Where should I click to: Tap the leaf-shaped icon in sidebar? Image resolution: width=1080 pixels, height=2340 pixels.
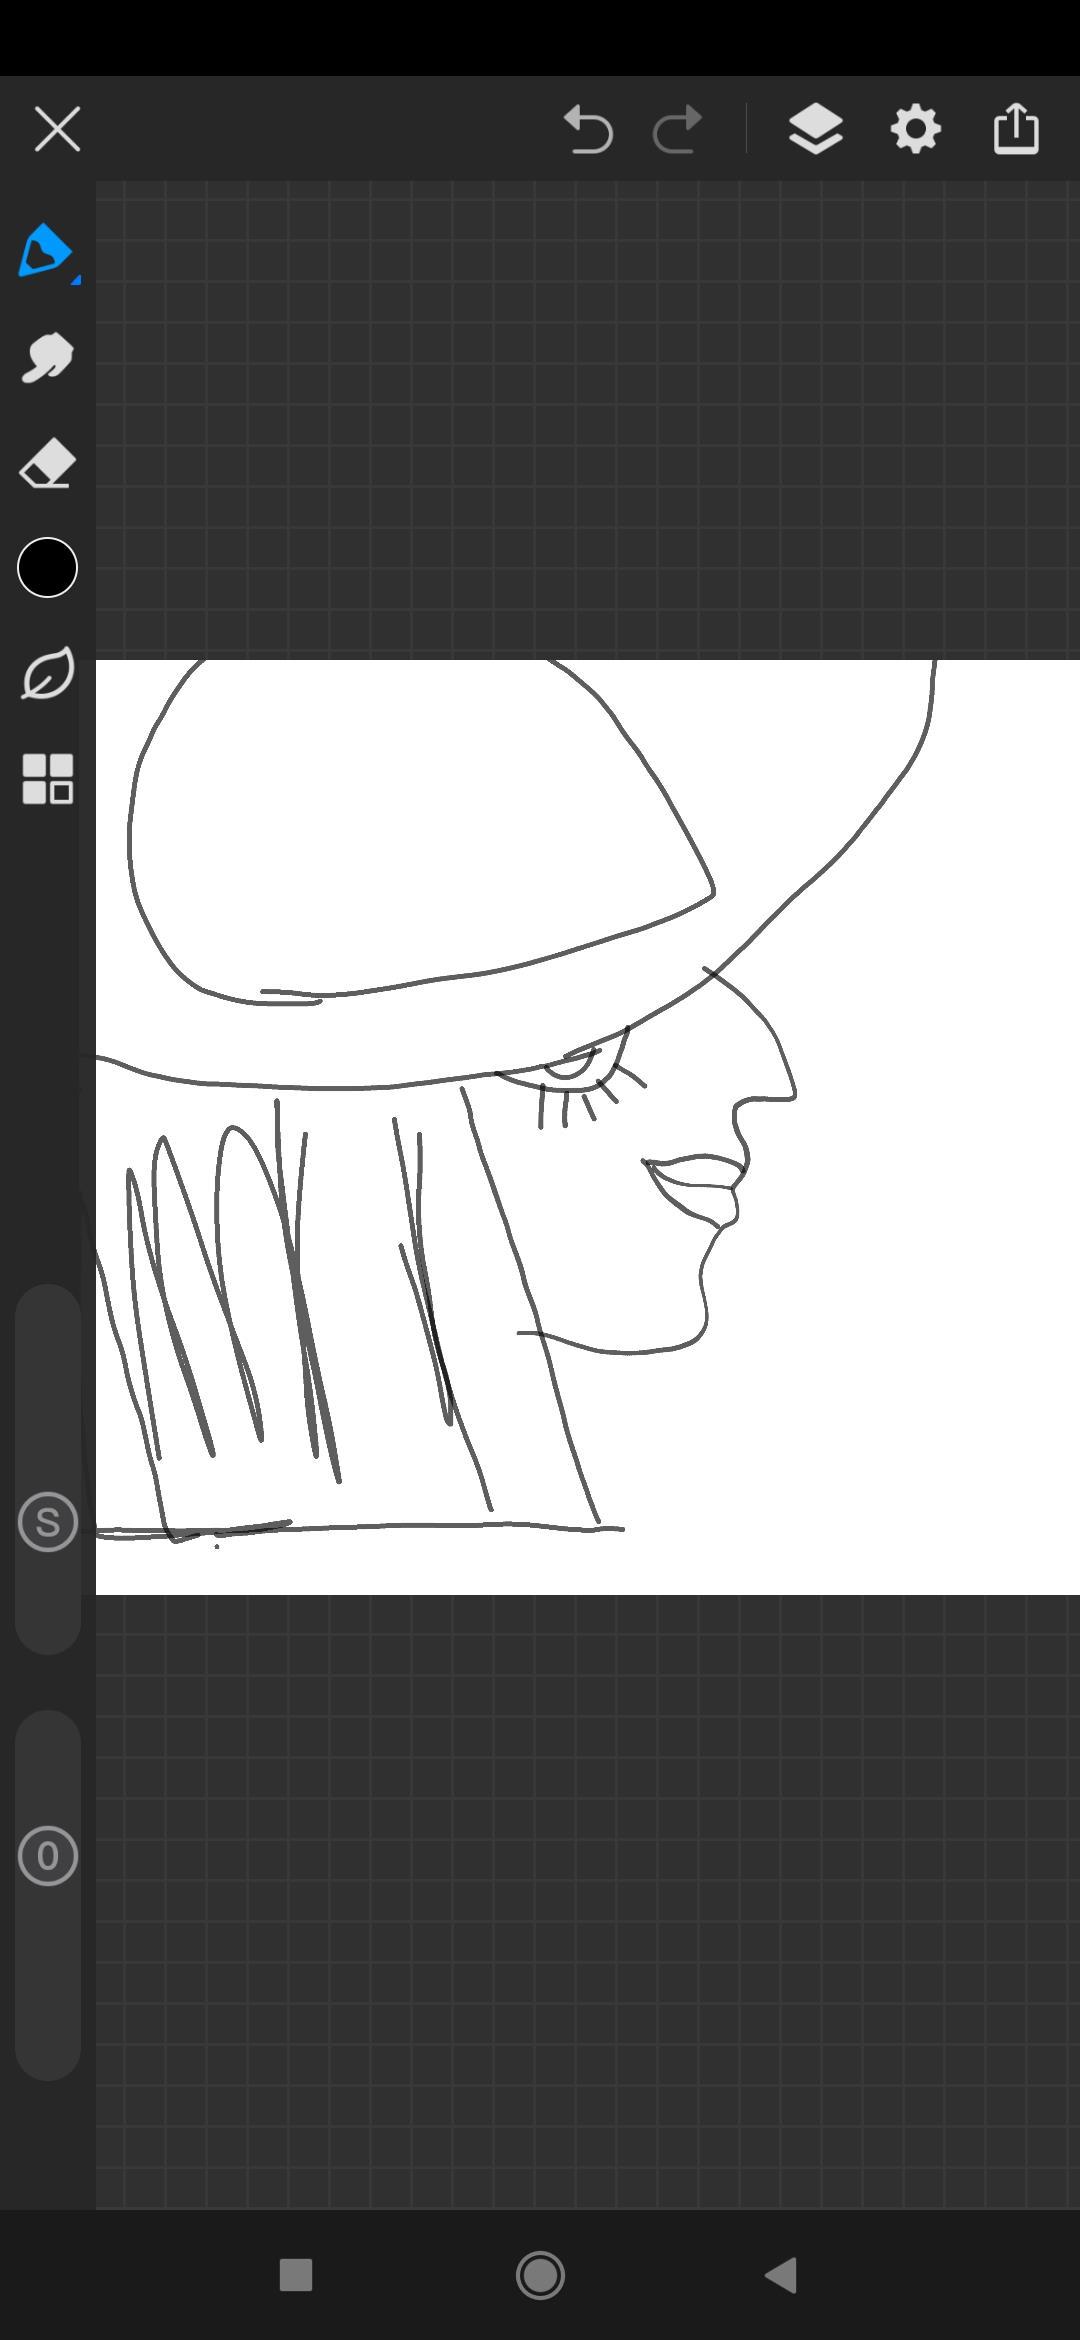[47, 673]
